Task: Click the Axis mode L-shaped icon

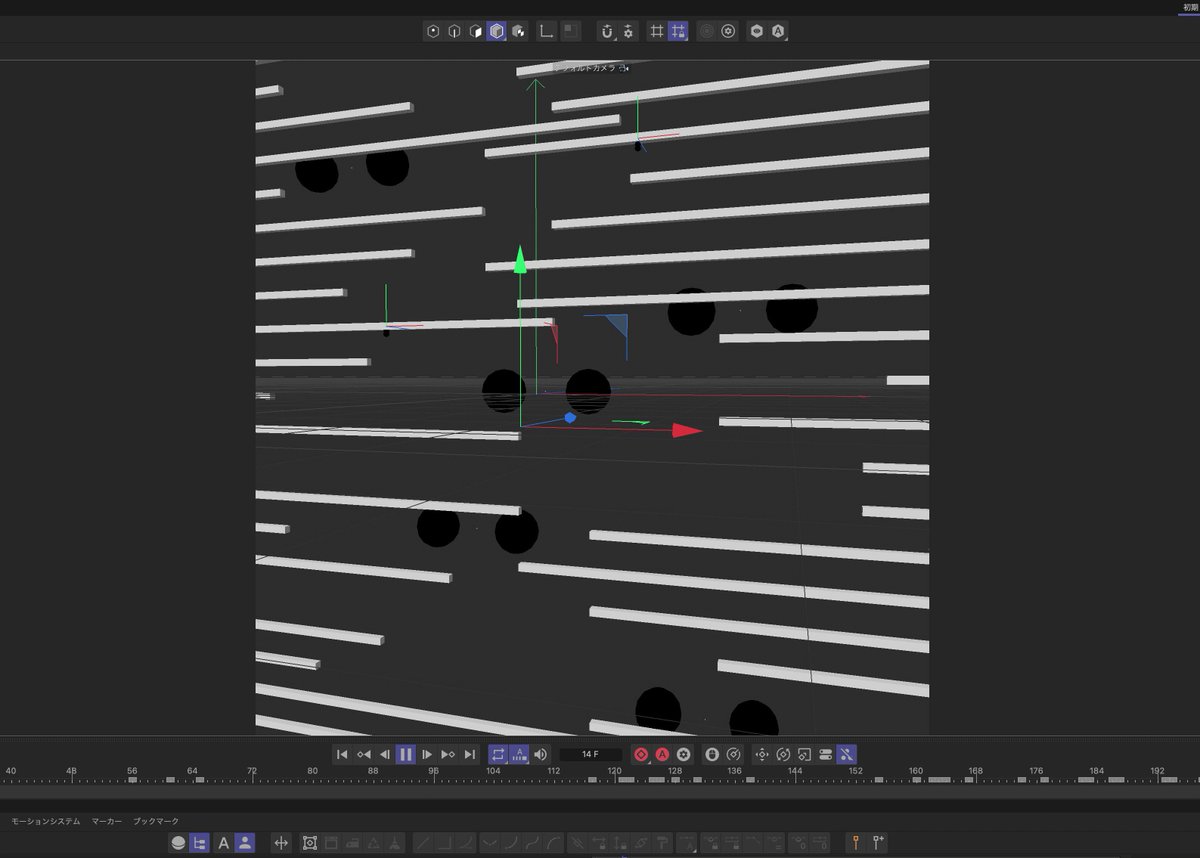Action: point(546,31)
